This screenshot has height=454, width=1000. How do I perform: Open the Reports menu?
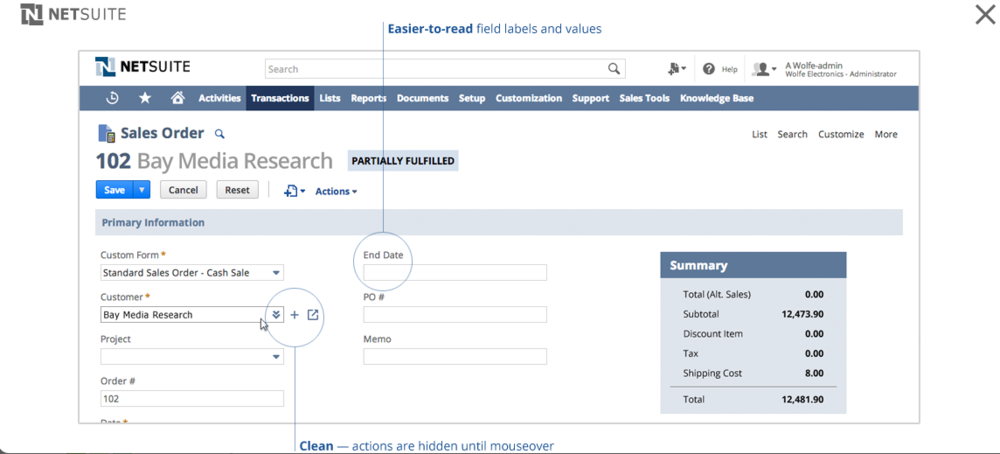[x=368, y=98]
